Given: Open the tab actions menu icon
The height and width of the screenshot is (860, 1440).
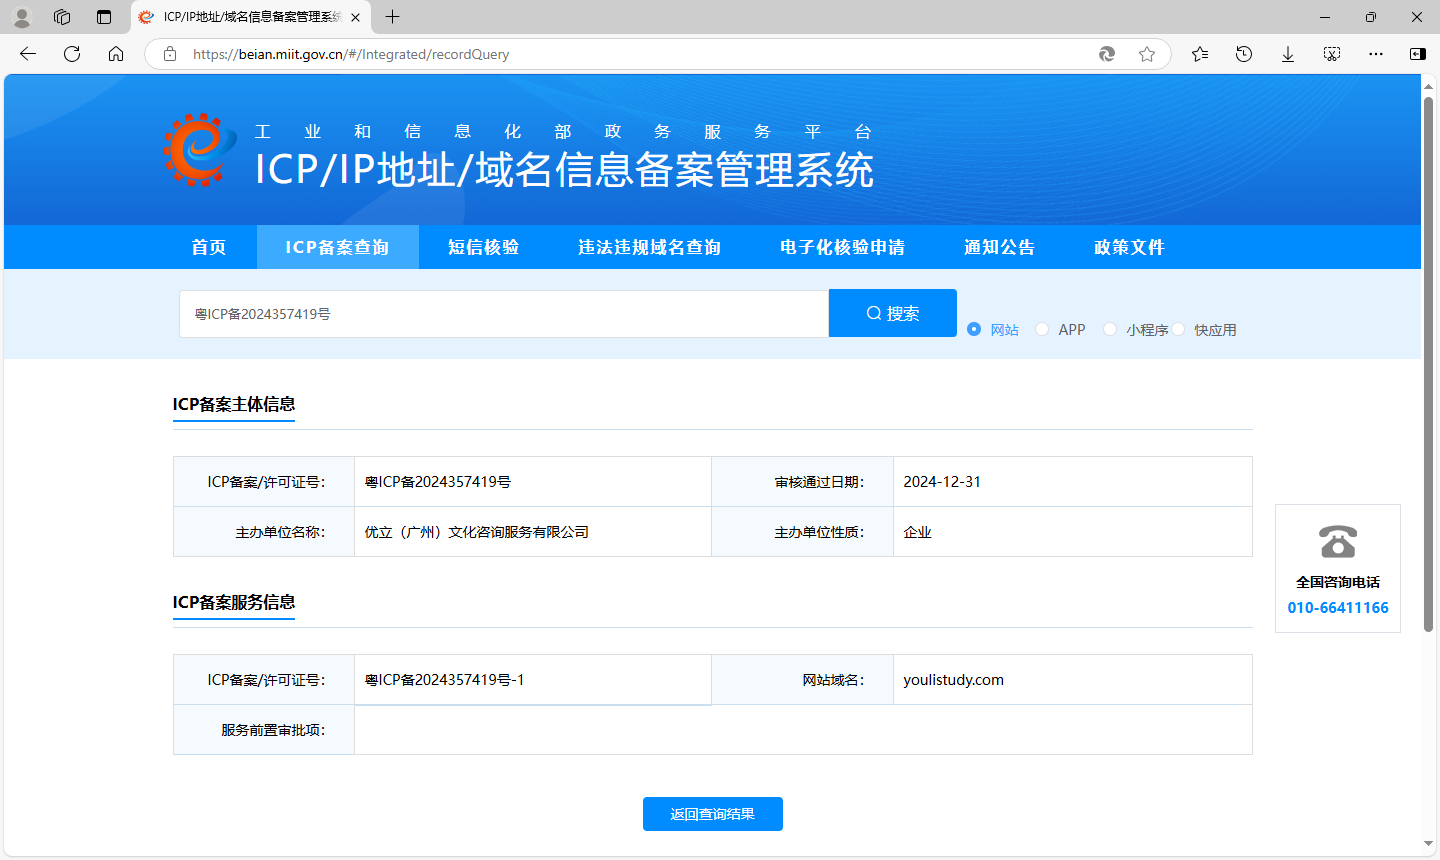Looking at the screenshot, I should (x=104, y=17).
